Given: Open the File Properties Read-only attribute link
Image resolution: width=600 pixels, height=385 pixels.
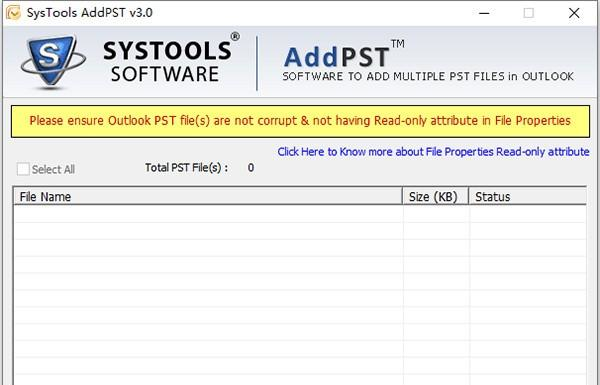Looking at the screenshot, I should click(433, 152).
